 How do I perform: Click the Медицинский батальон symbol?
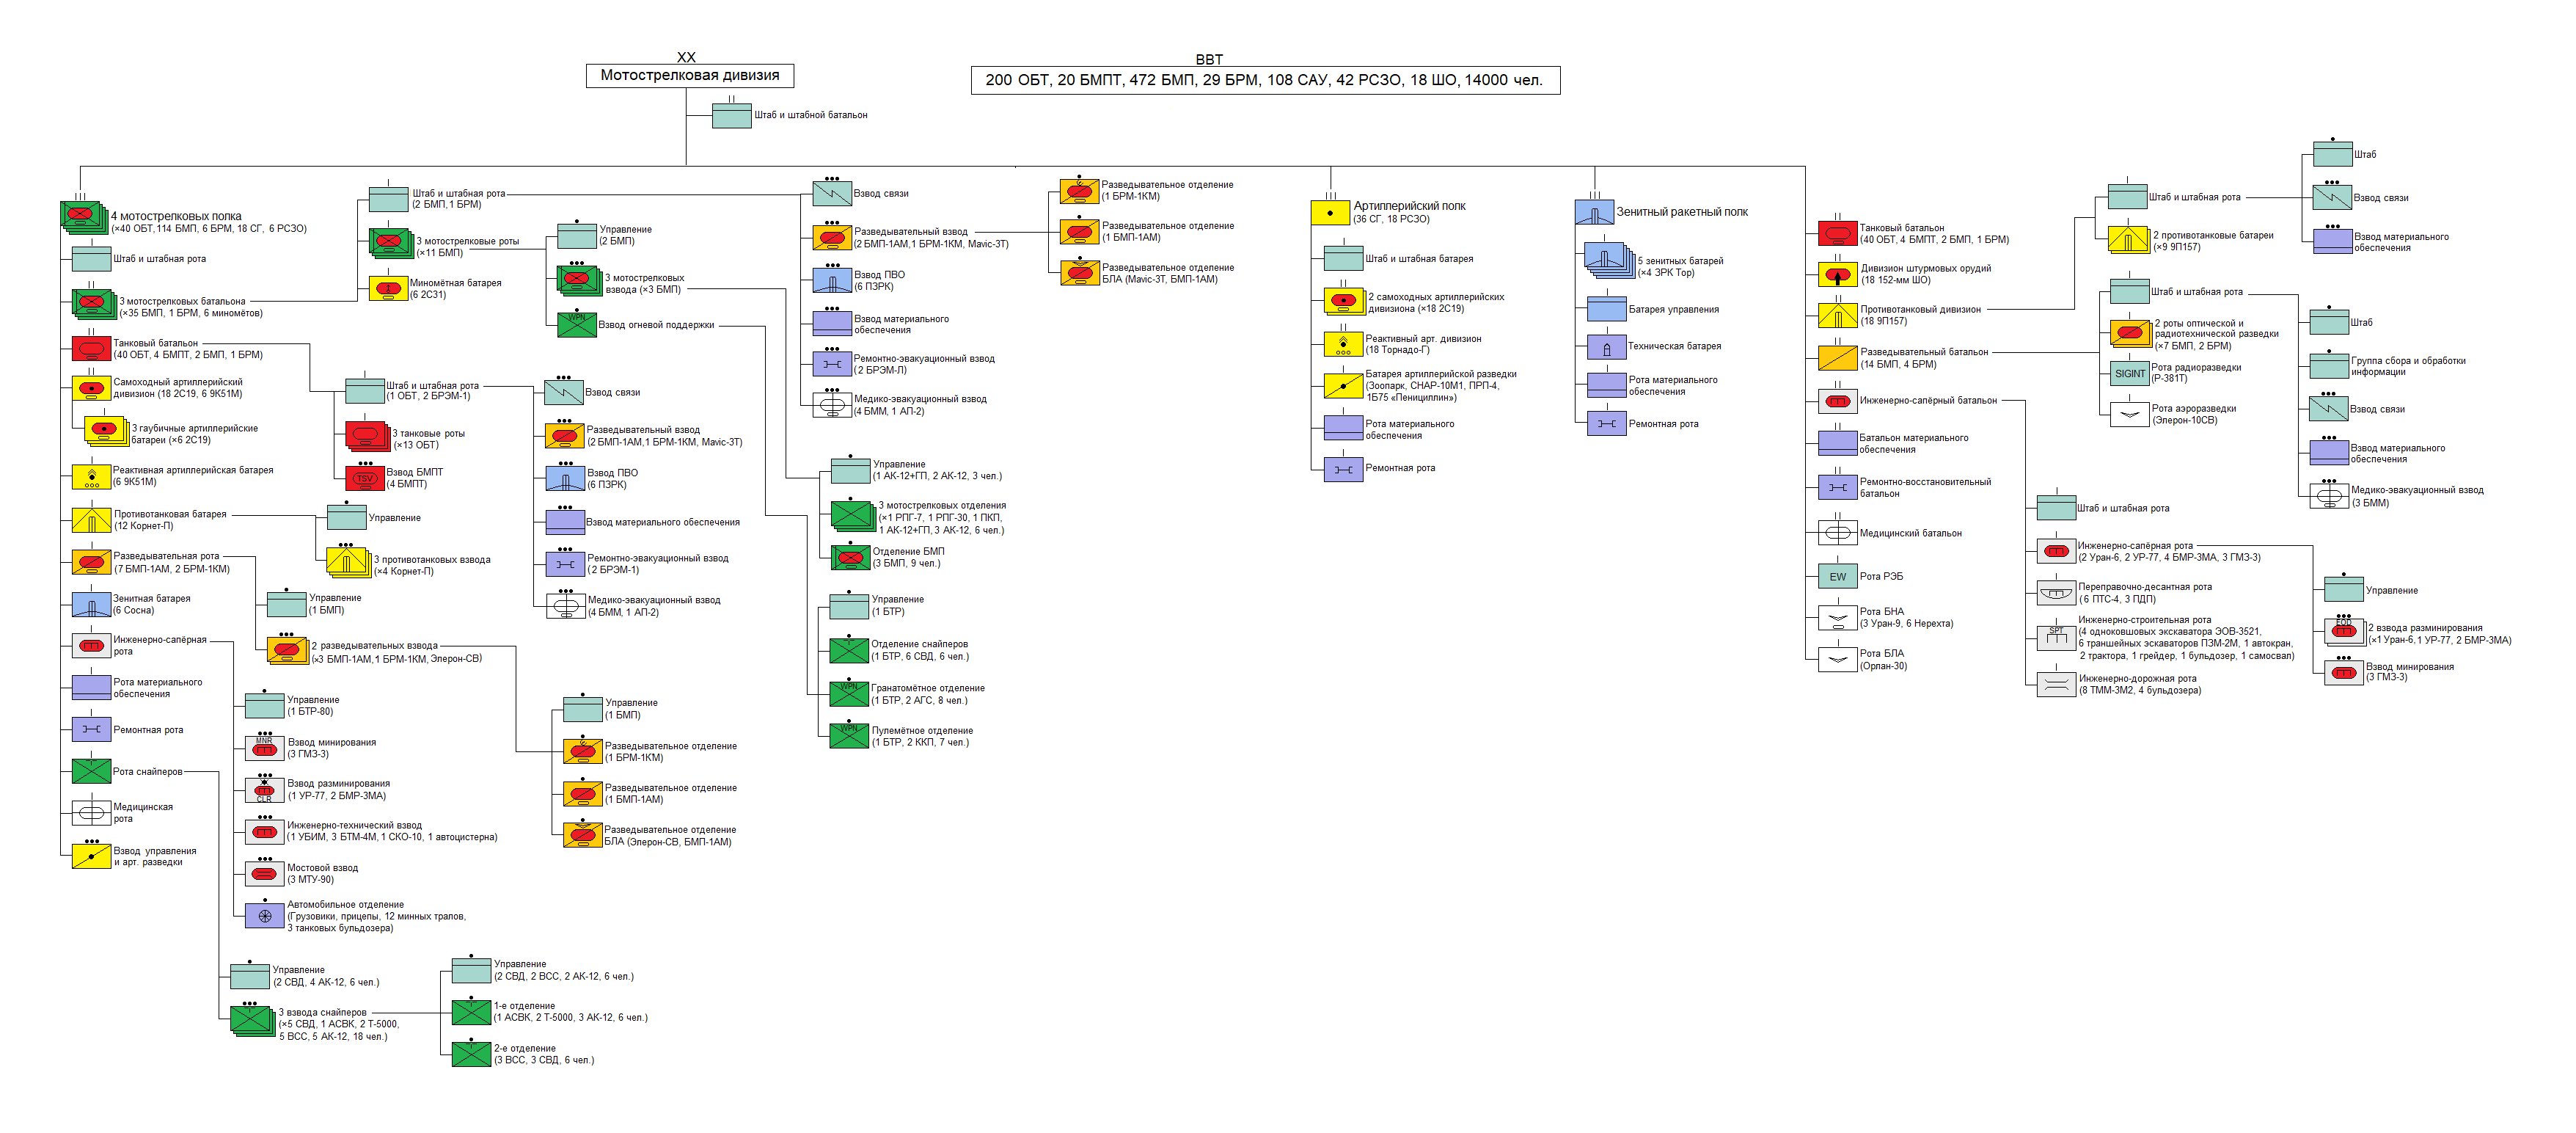(1837, 533)
